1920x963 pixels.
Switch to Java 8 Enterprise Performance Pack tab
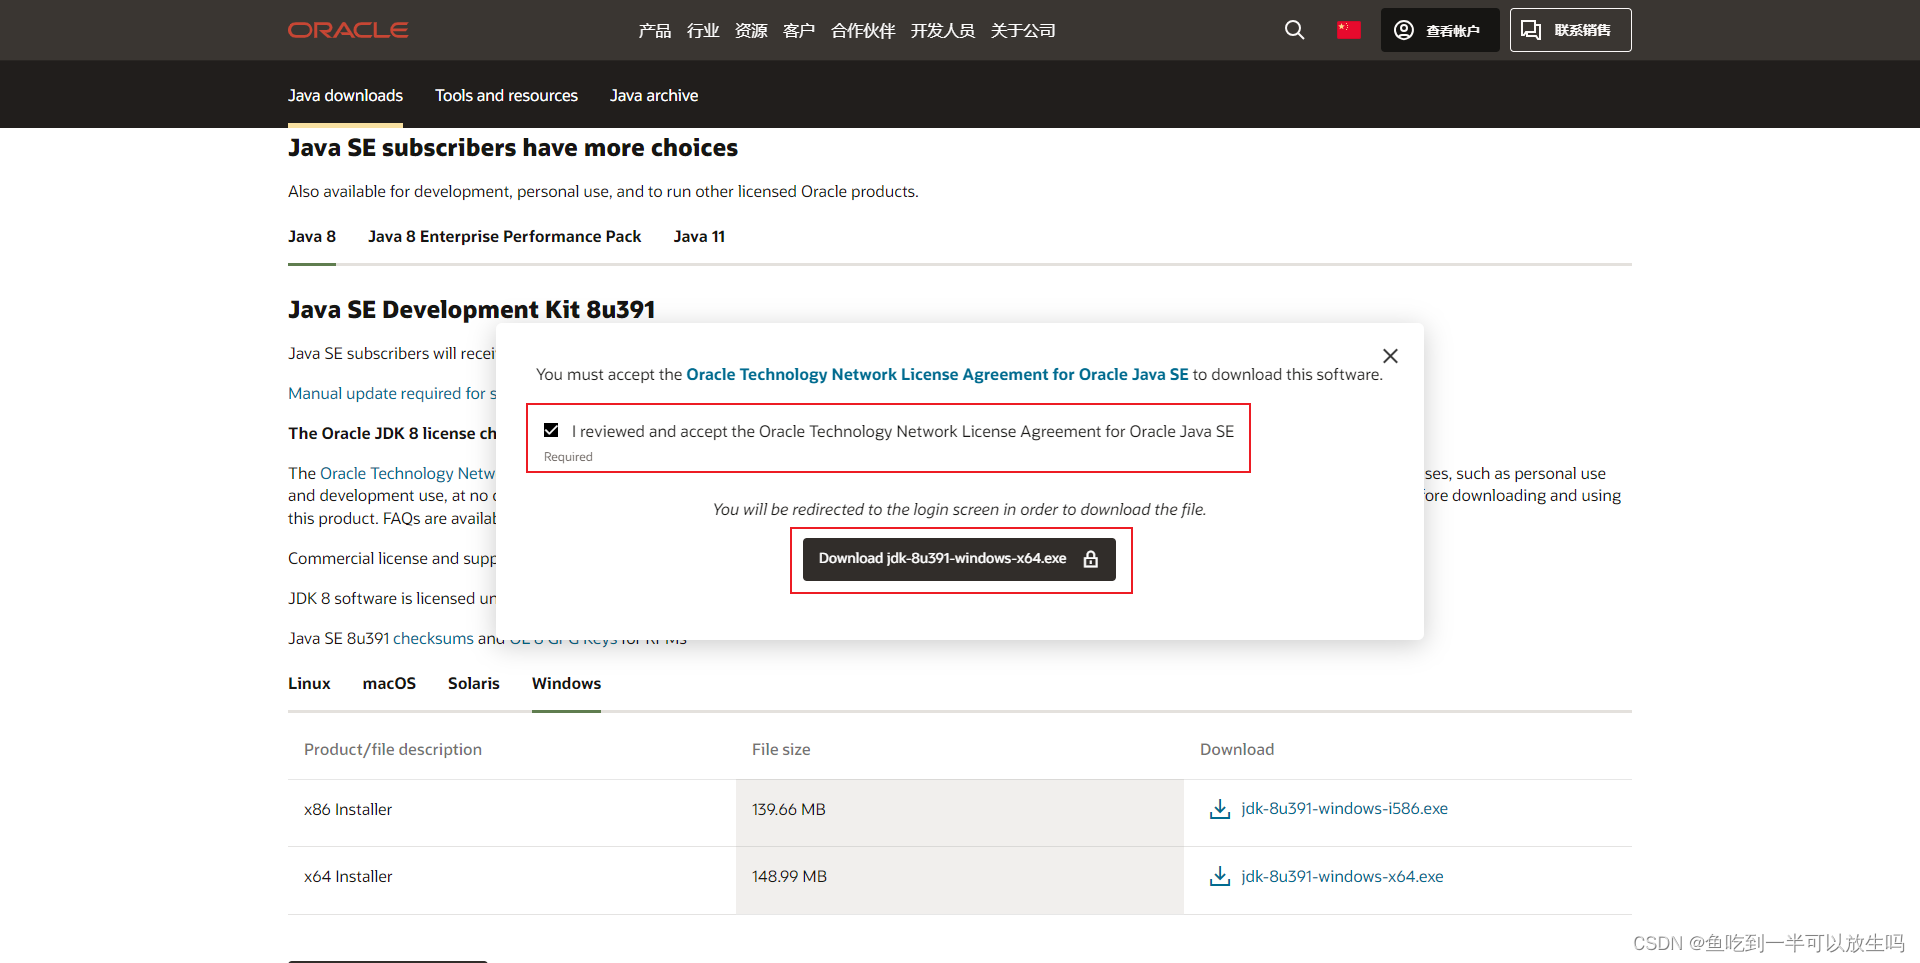[x=504, y=237]
